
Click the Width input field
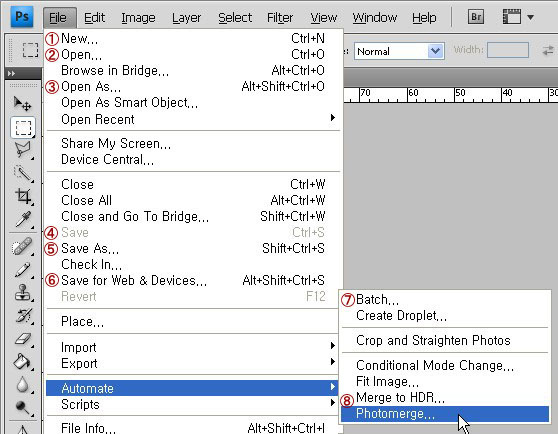pyautogui.click(x=508, y=50)
